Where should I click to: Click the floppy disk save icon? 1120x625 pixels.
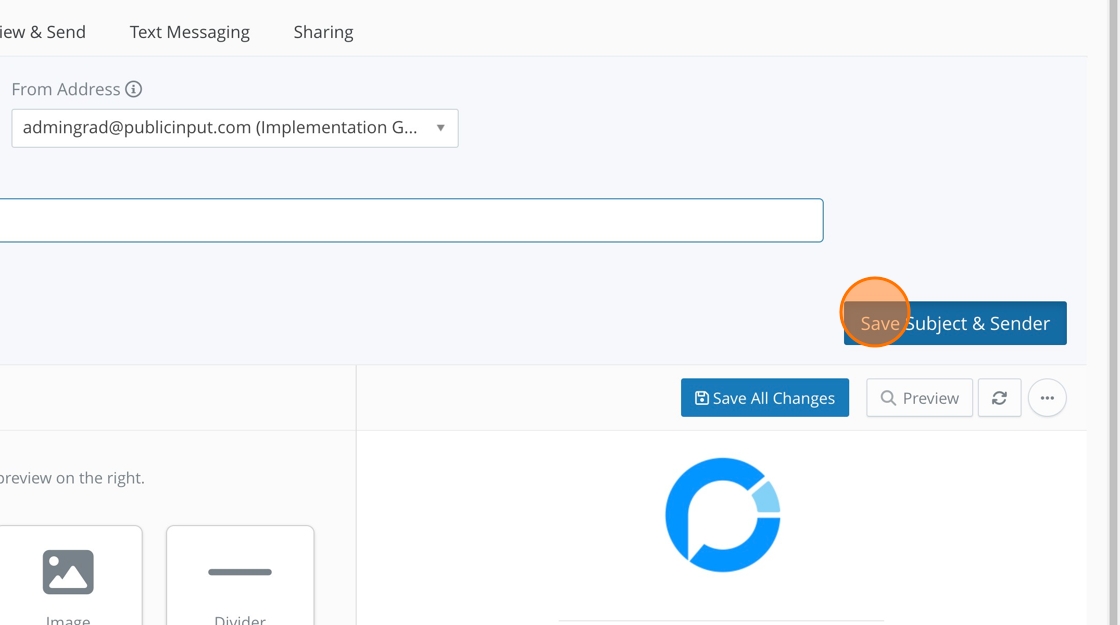point(702,398)
